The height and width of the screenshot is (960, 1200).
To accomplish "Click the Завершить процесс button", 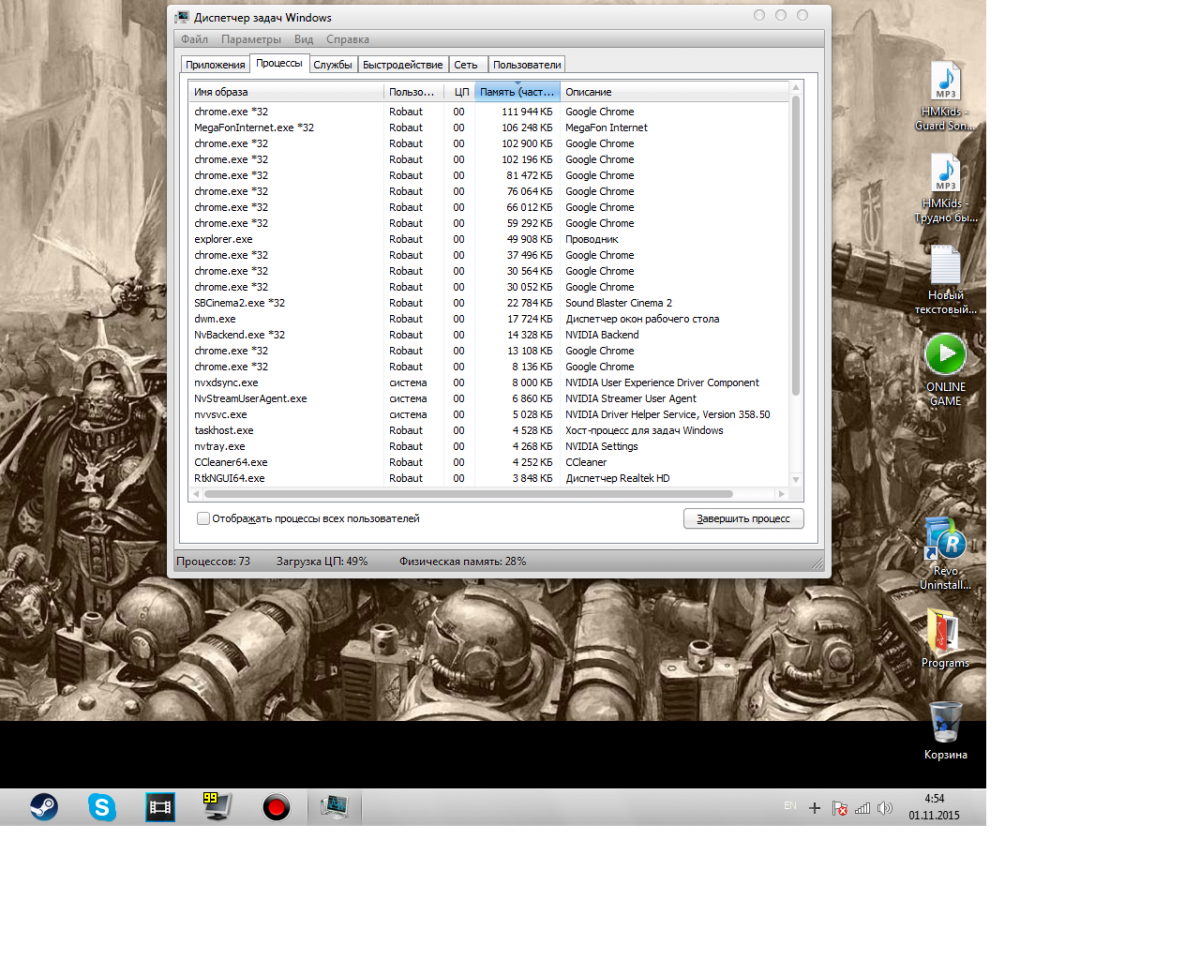I will click(x=743, y=519).
